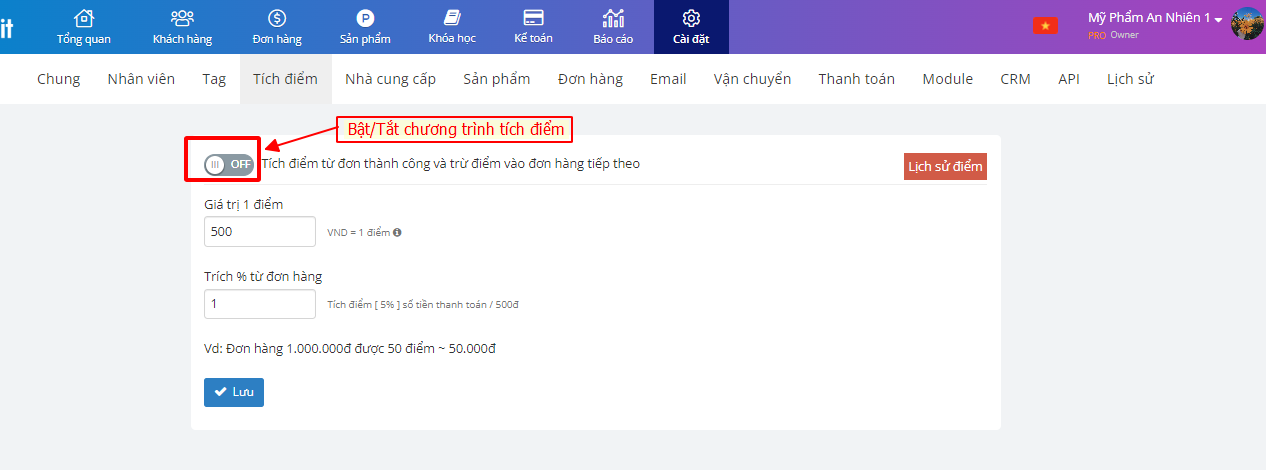Switch to the Nhà cung cấp tab
This screenshot has height=470, width=1266.
390,79
